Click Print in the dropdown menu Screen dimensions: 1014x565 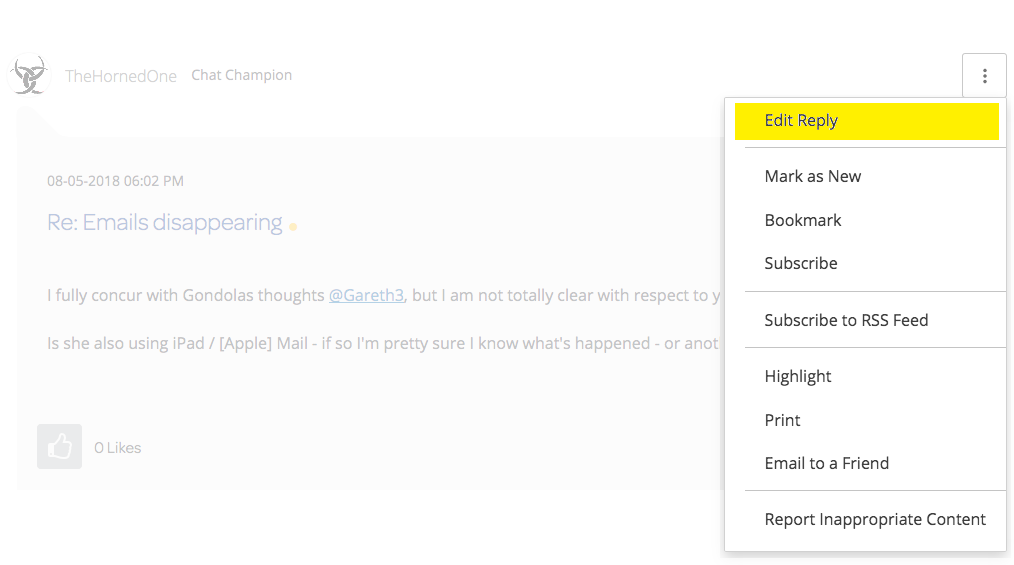(782, 420)
